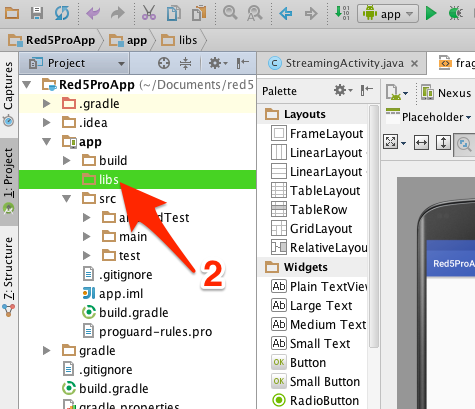Click the Replace magnifier icon
Screen dimensions: 475x409
point(255,13)
